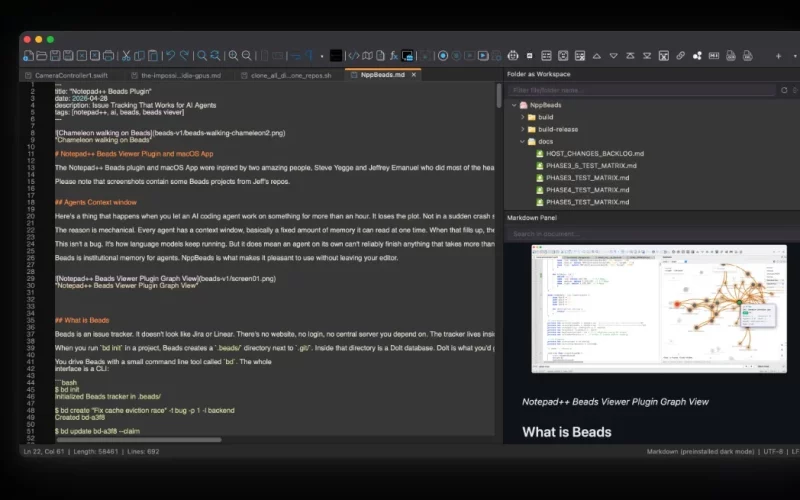Click the Zoom Out magnifier icon
The width and height of the screenshot is (800, 500).
pos(246,56)
